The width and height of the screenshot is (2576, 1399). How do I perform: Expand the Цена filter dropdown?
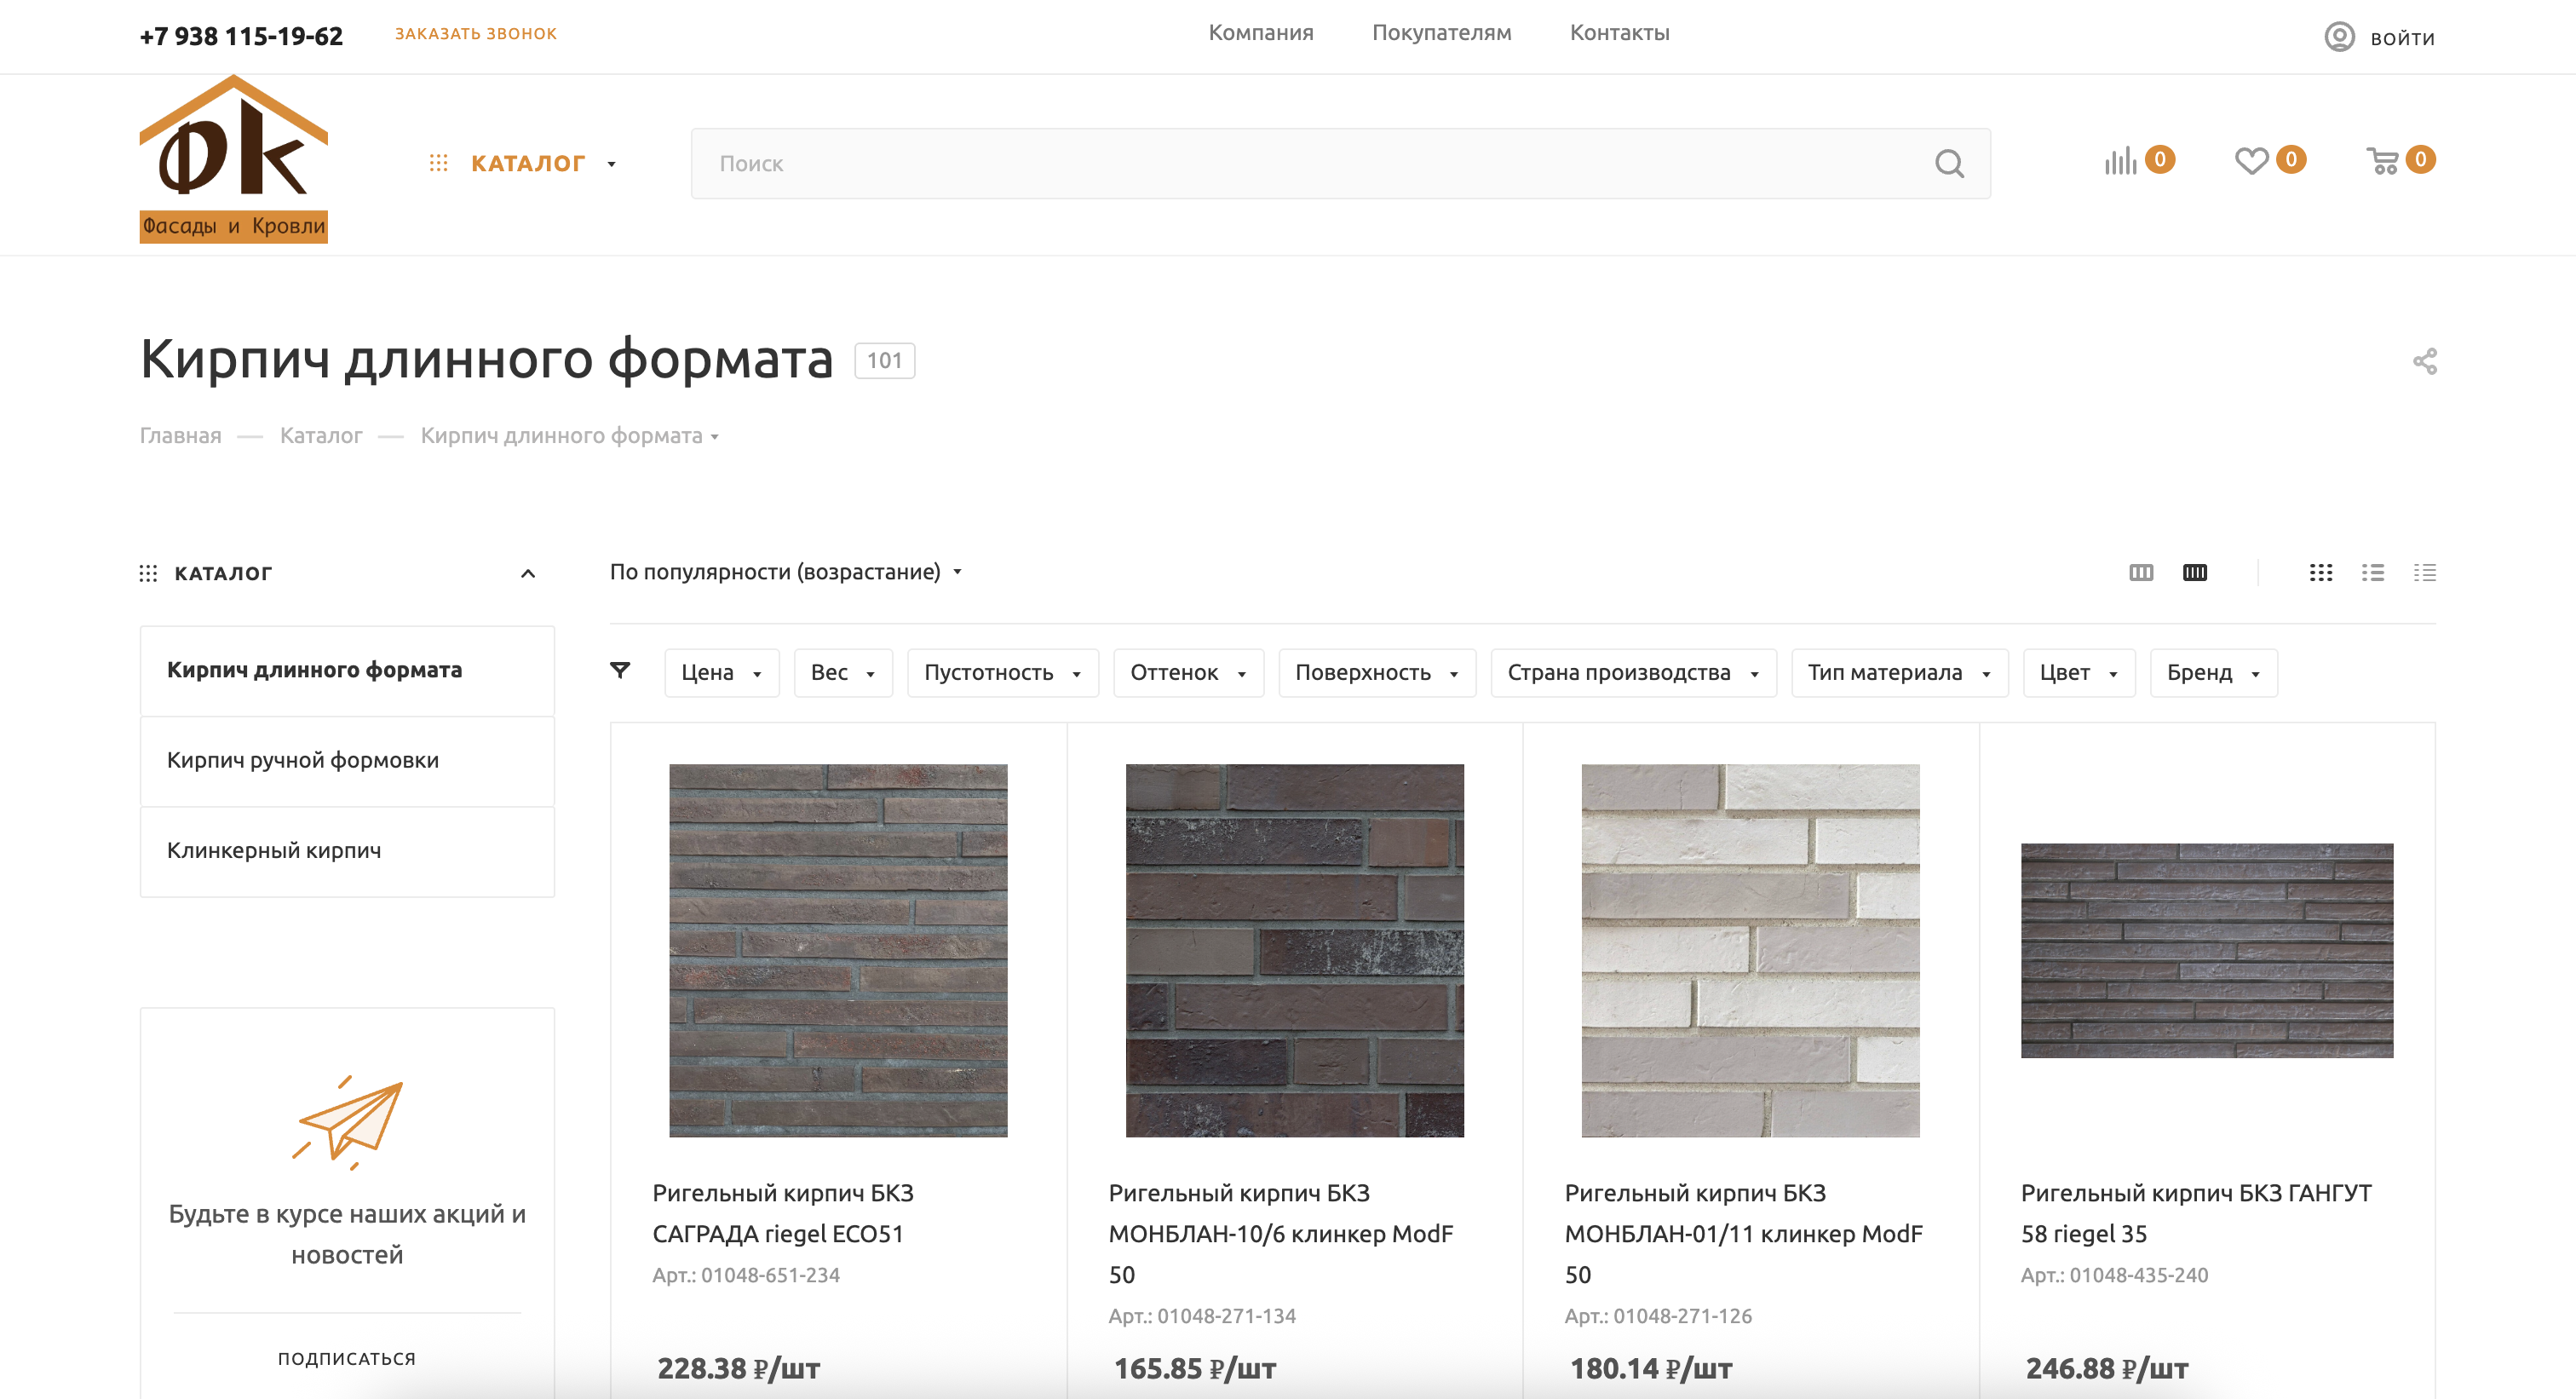[x=721, y=673]
